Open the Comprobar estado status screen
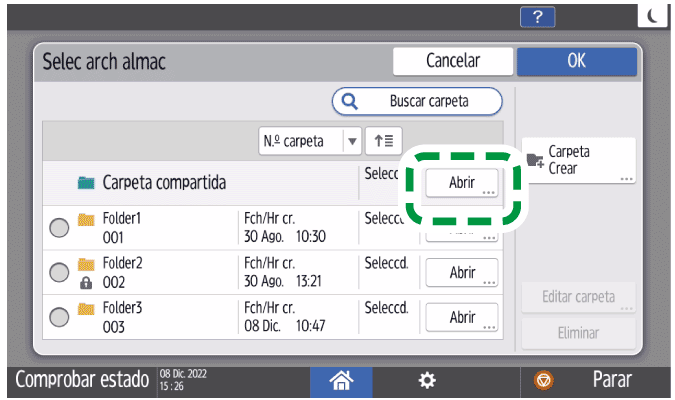This screenshot has width=675, height=400. tap(76, 381)
